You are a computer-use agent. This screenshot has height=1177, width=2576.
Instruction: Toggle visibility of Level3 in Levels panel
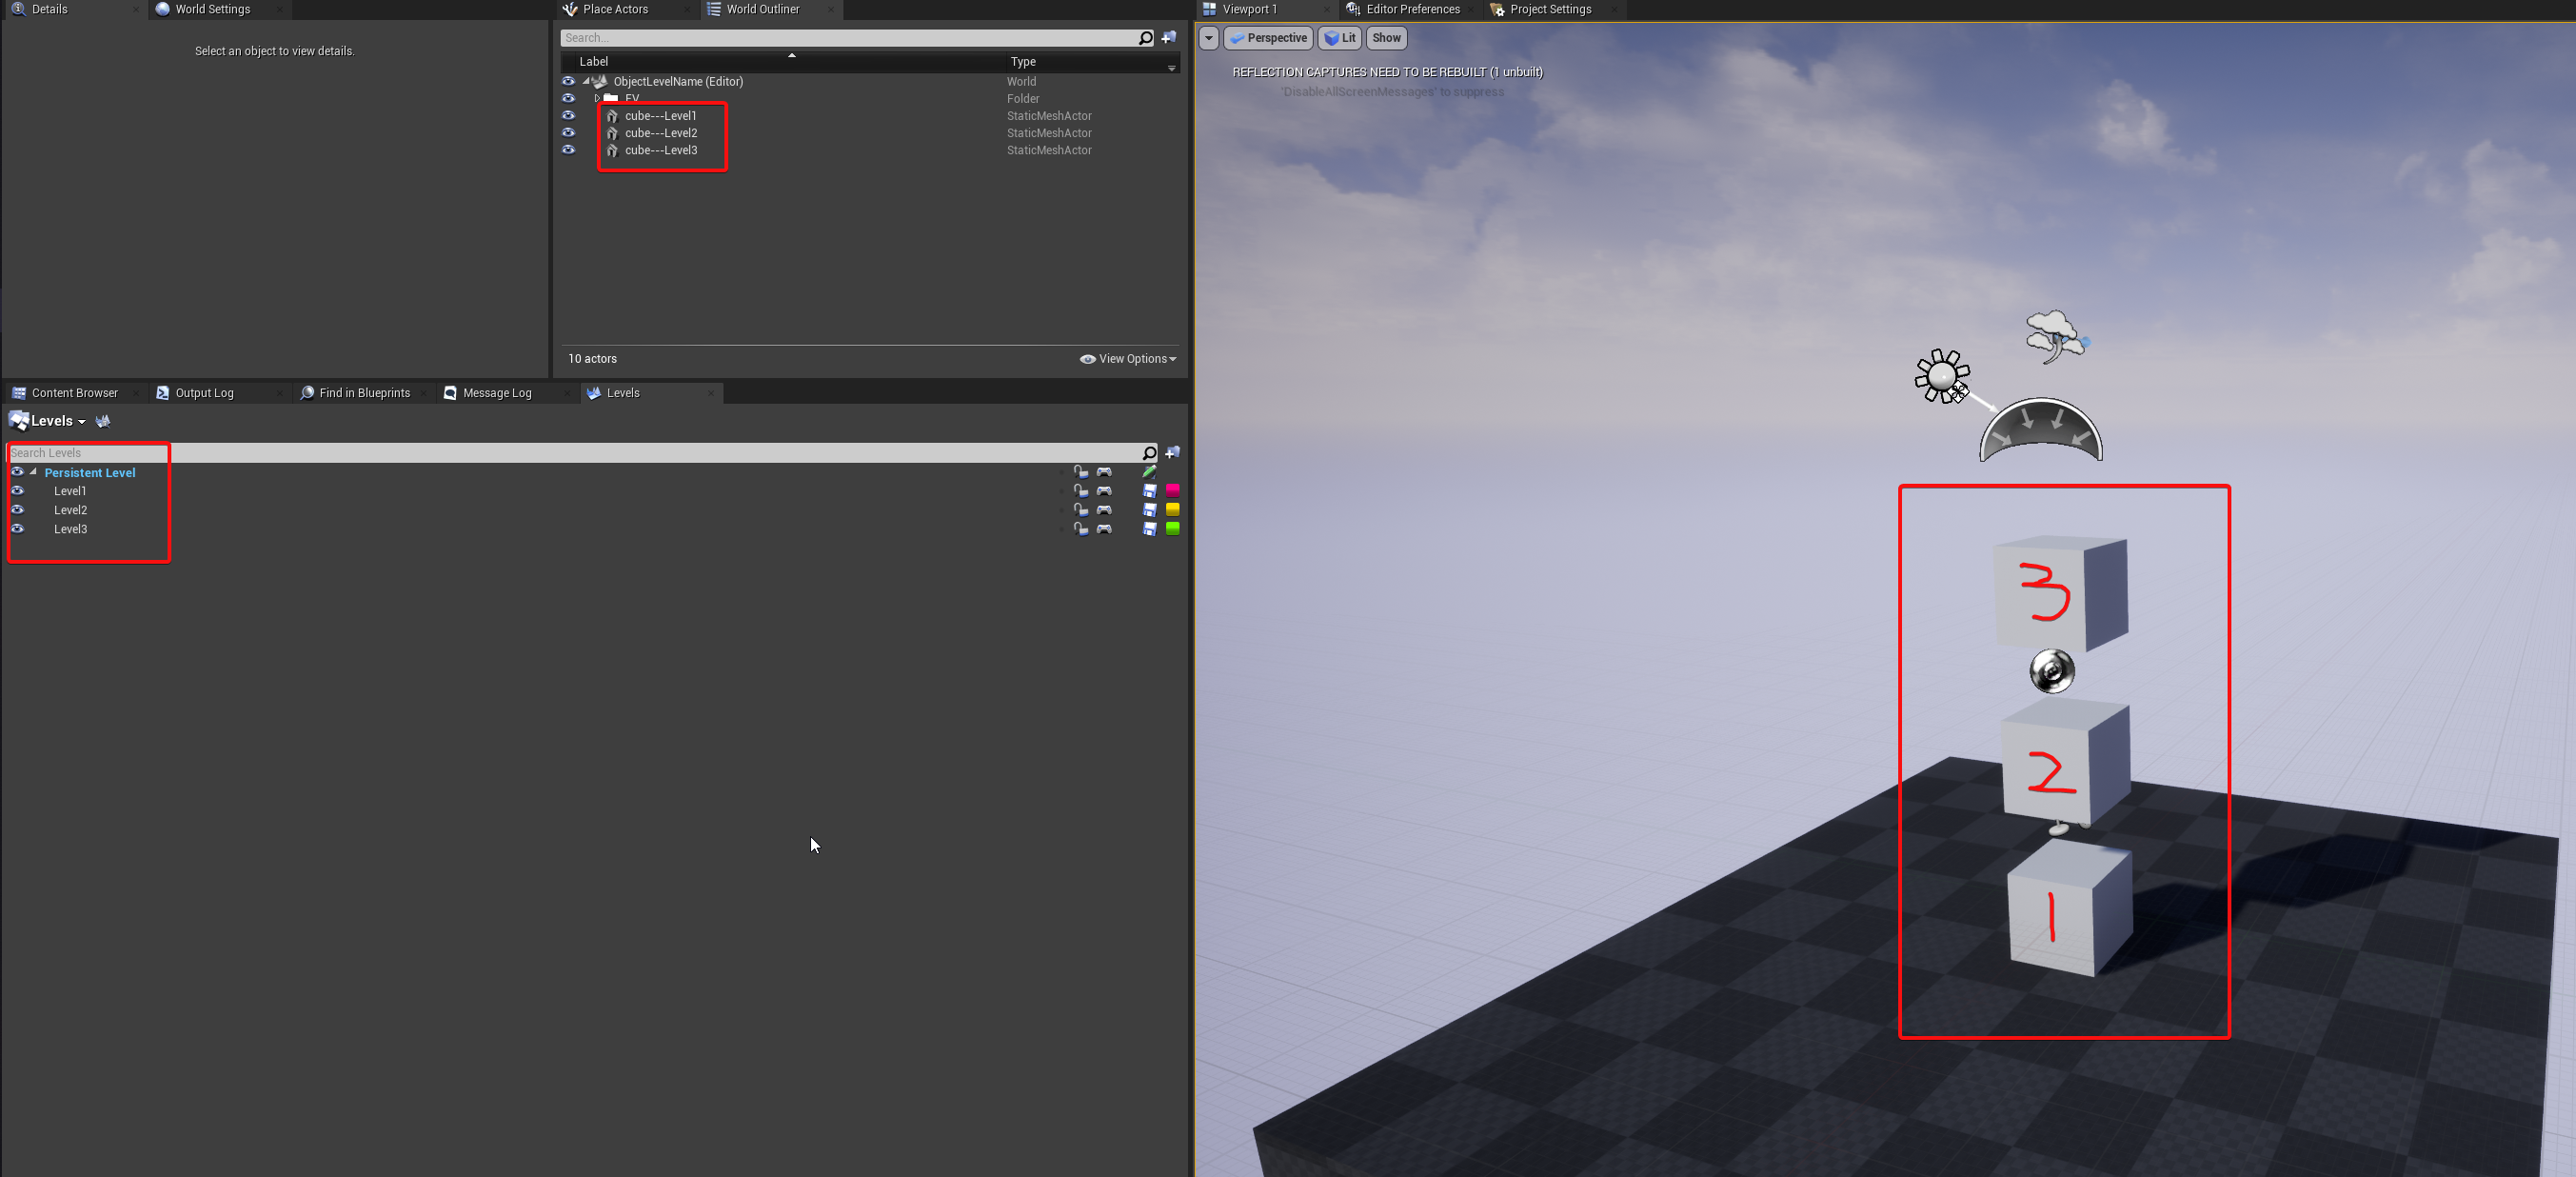point(17,529)
